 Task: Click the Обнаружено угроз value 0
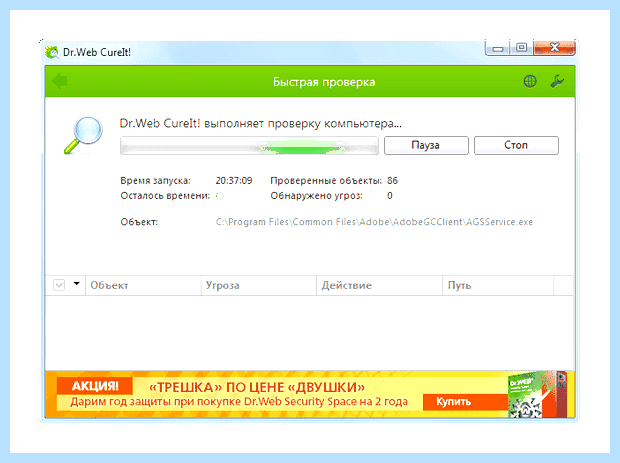pos(390,196)
